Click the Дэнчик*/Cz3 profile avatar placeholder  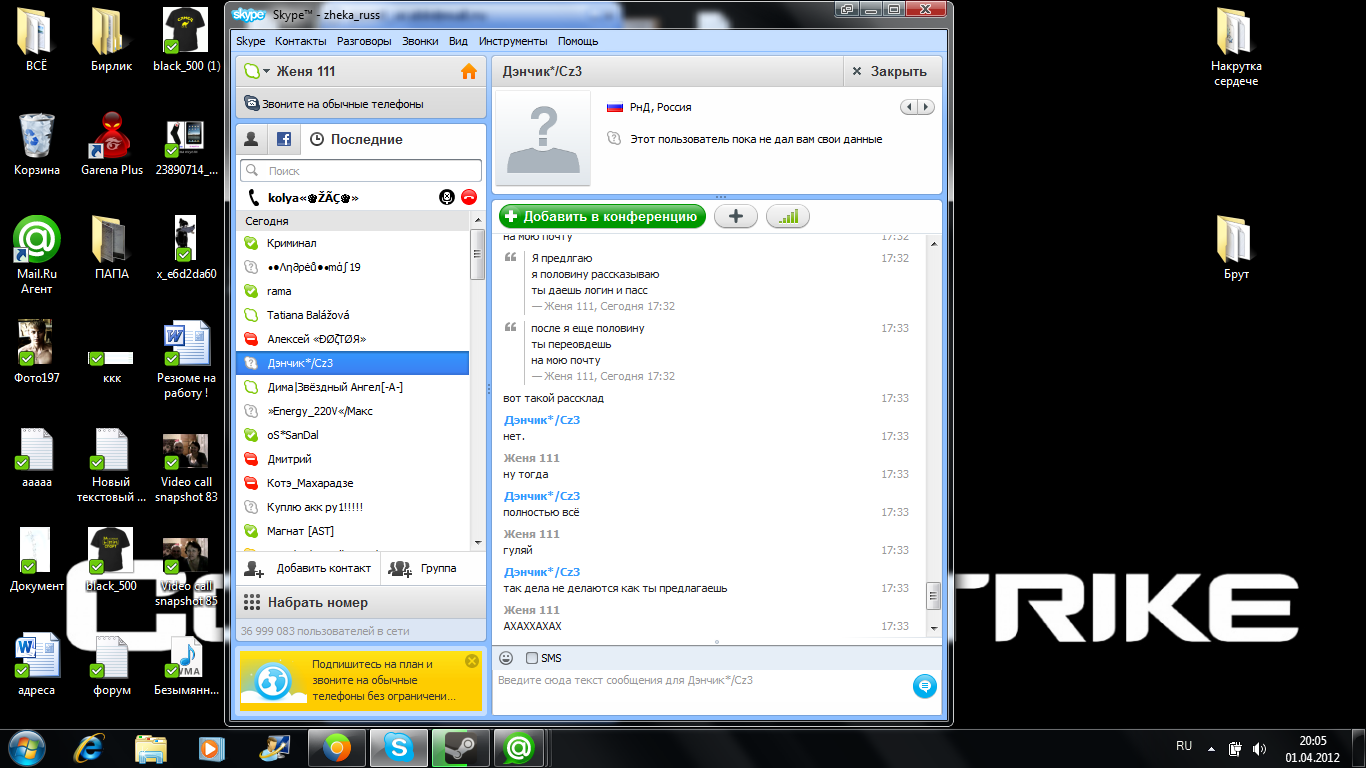(543, 138)
